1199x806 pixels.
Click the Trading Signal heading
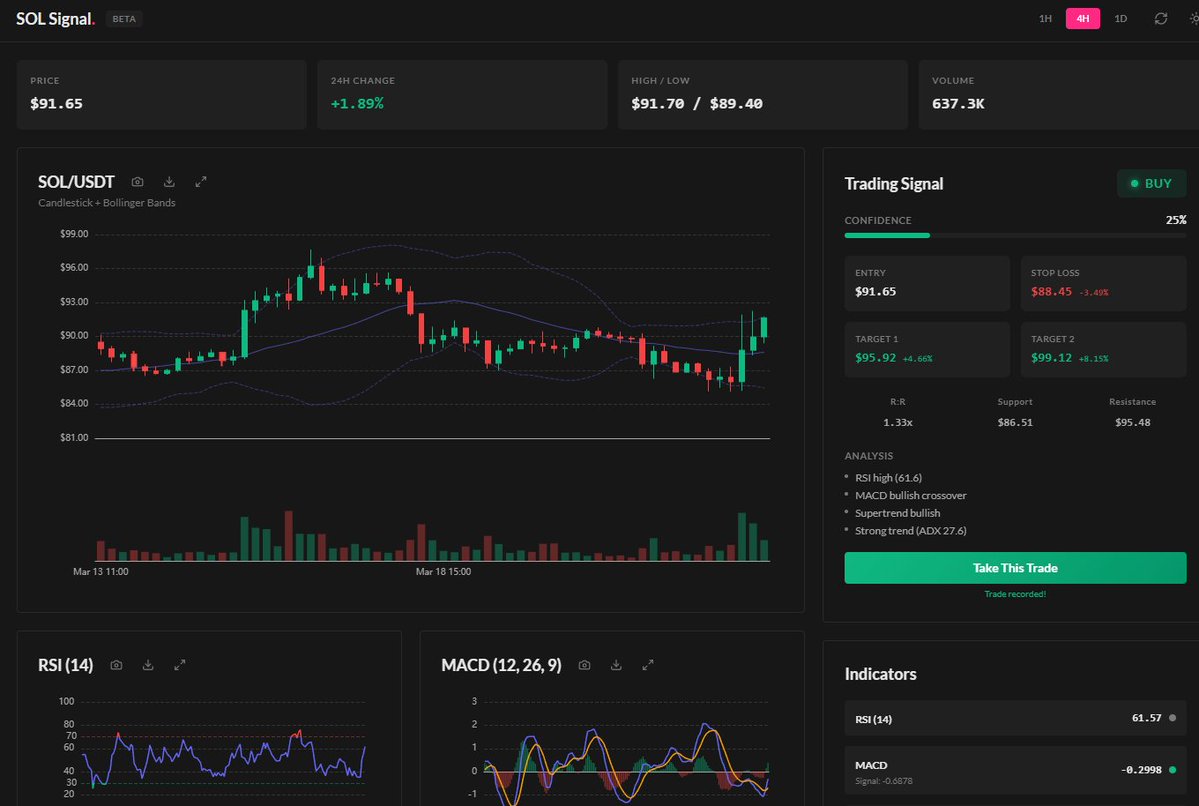[x=894, y=184]
